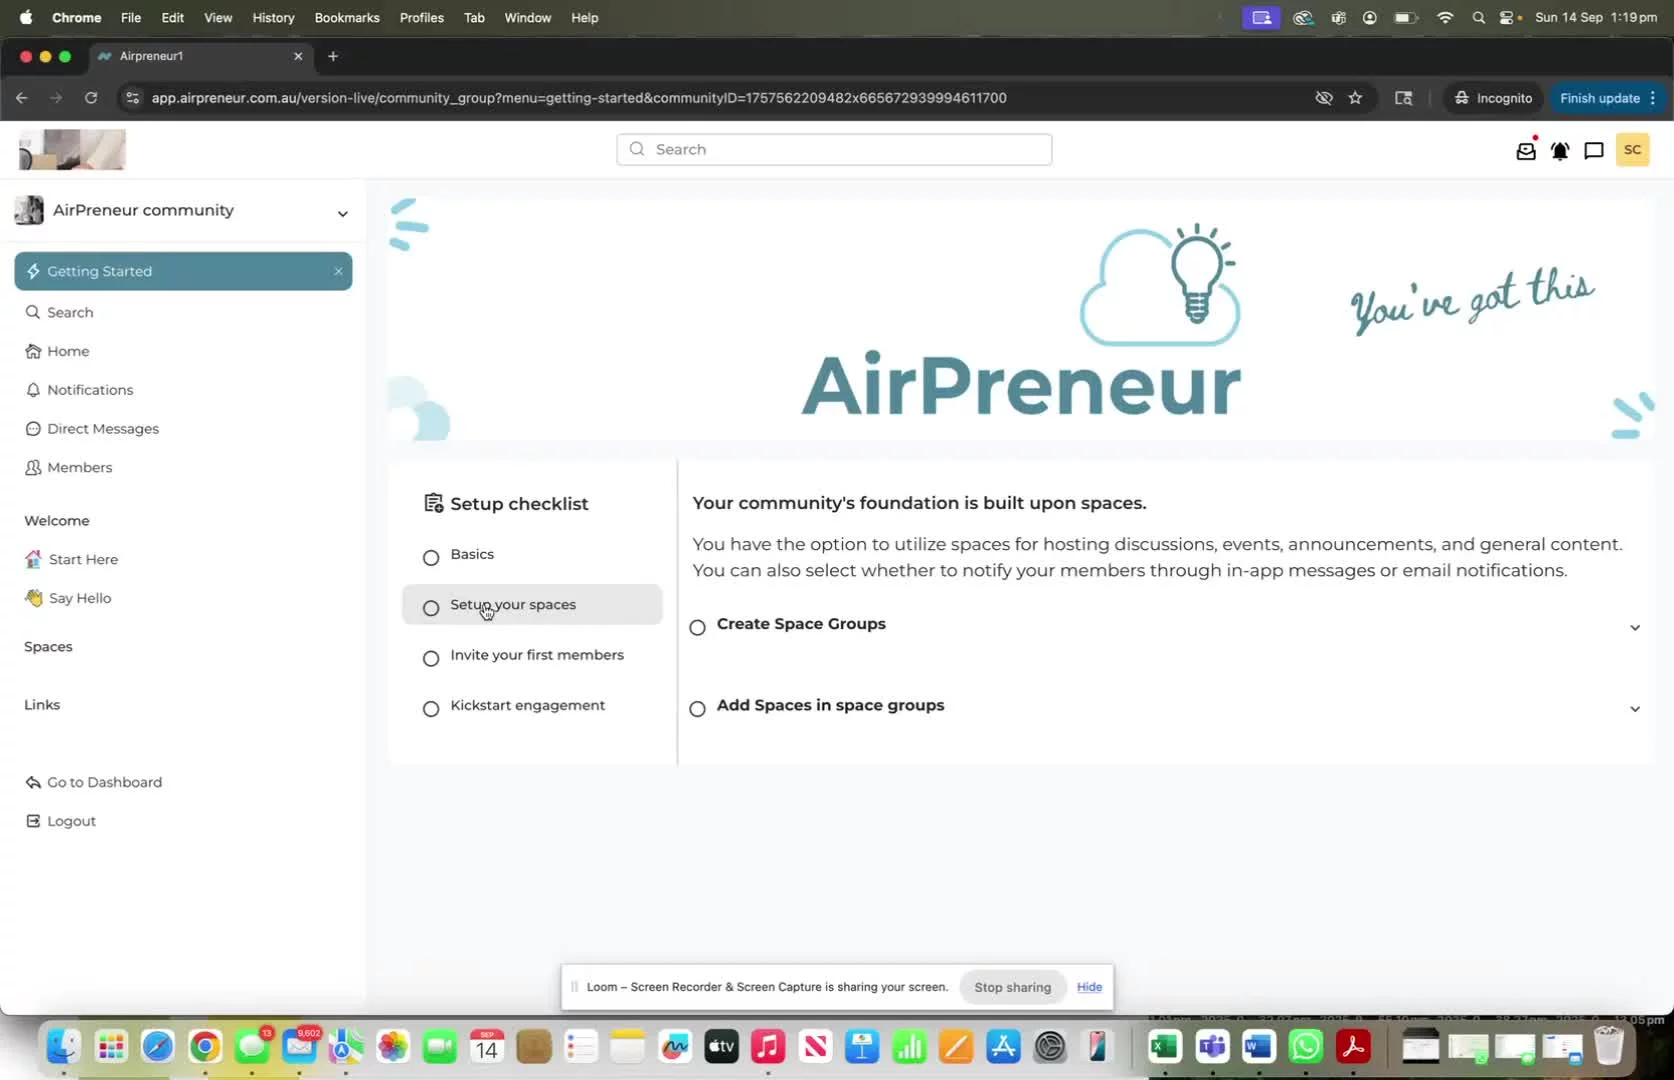Expand Create Space Groups chevron

pos(1635,628)
